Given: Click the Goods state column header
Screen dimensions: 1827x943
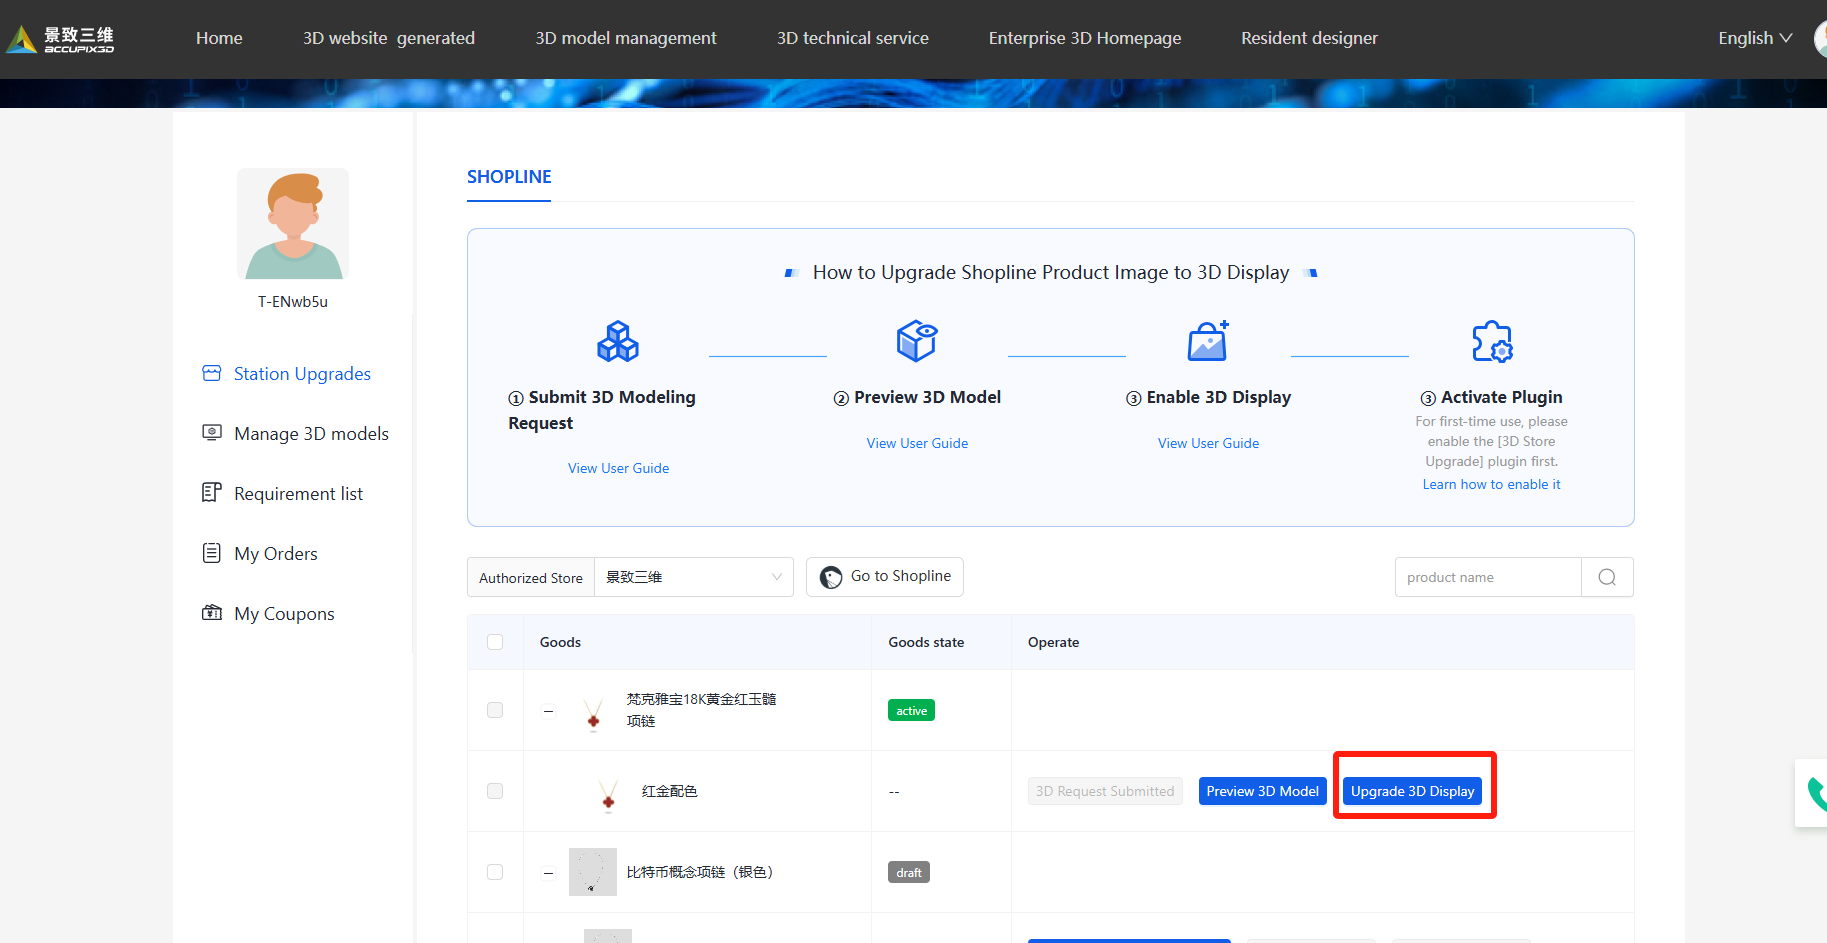Looking at the screenshot, I should 926,642.
